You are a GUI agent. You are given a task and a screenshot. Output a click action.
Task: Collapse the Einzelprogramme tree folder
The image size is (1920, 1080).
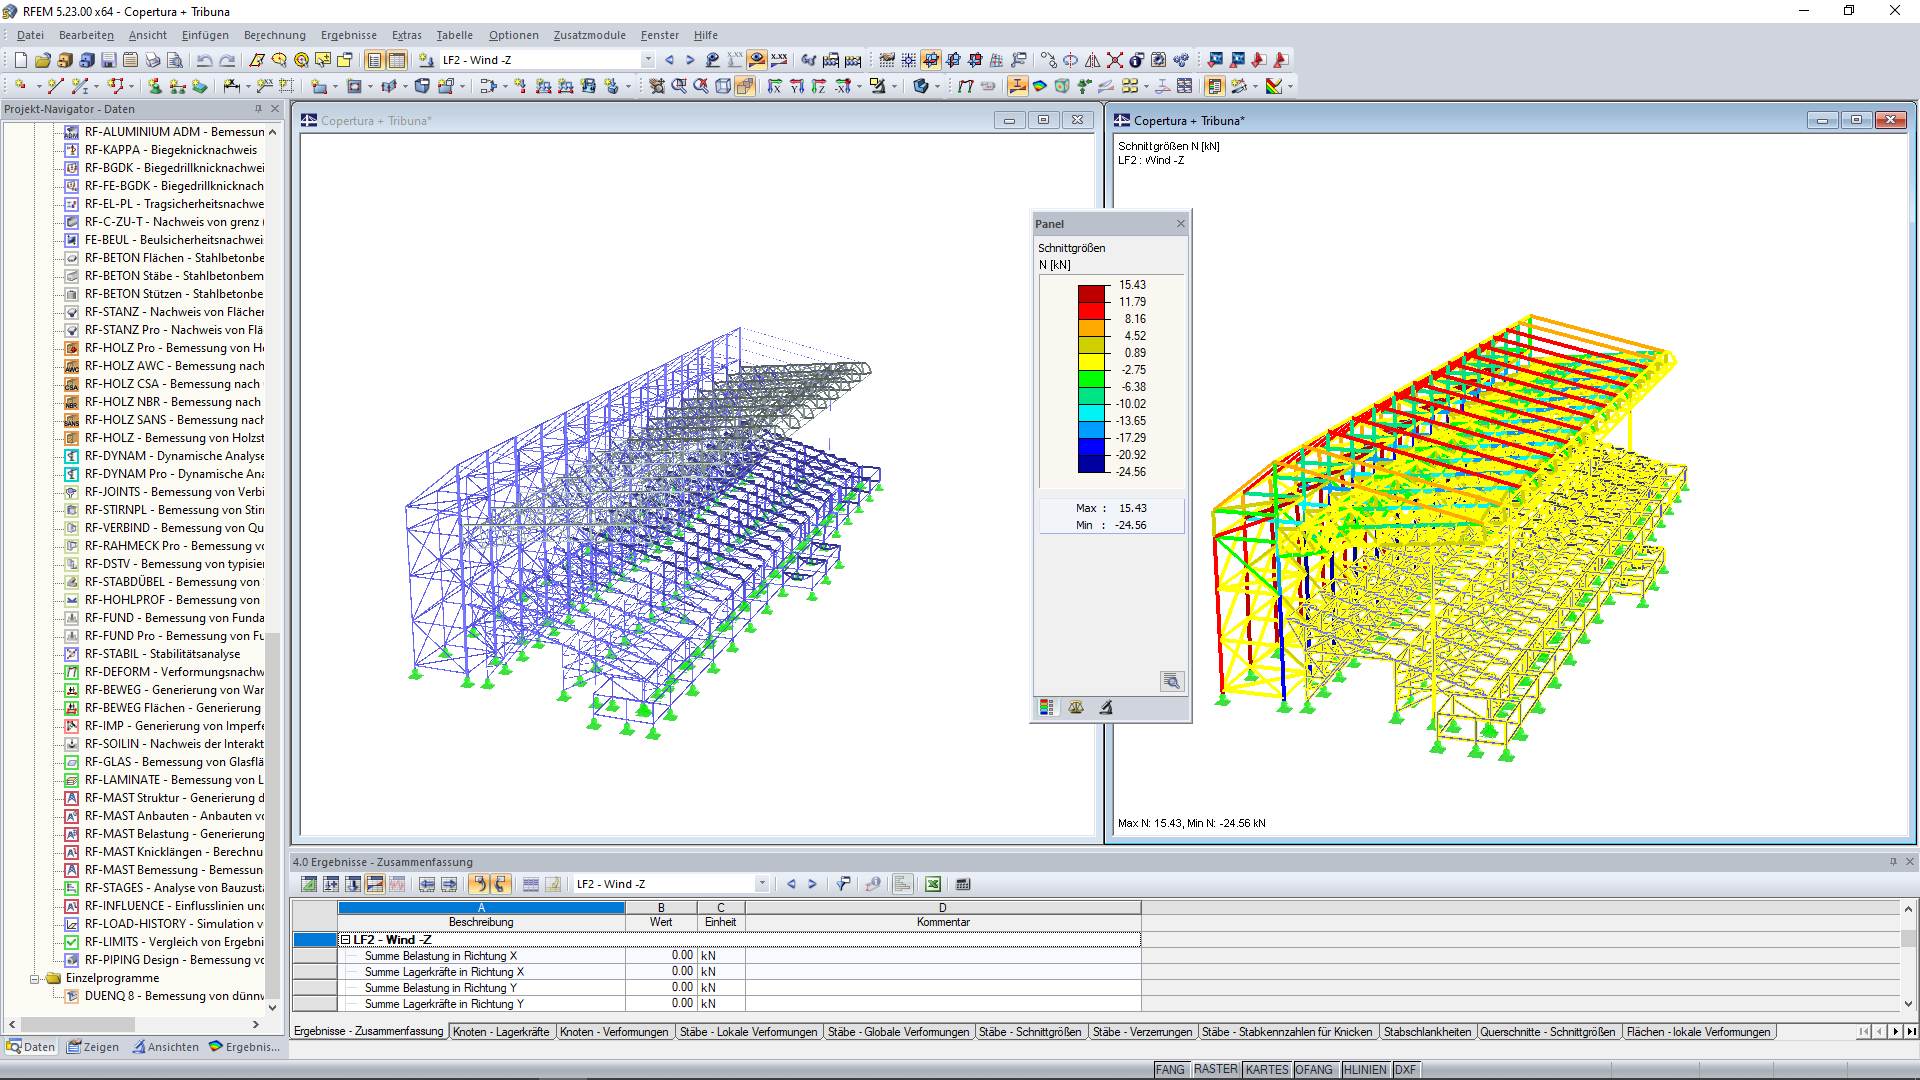(35, 978)
